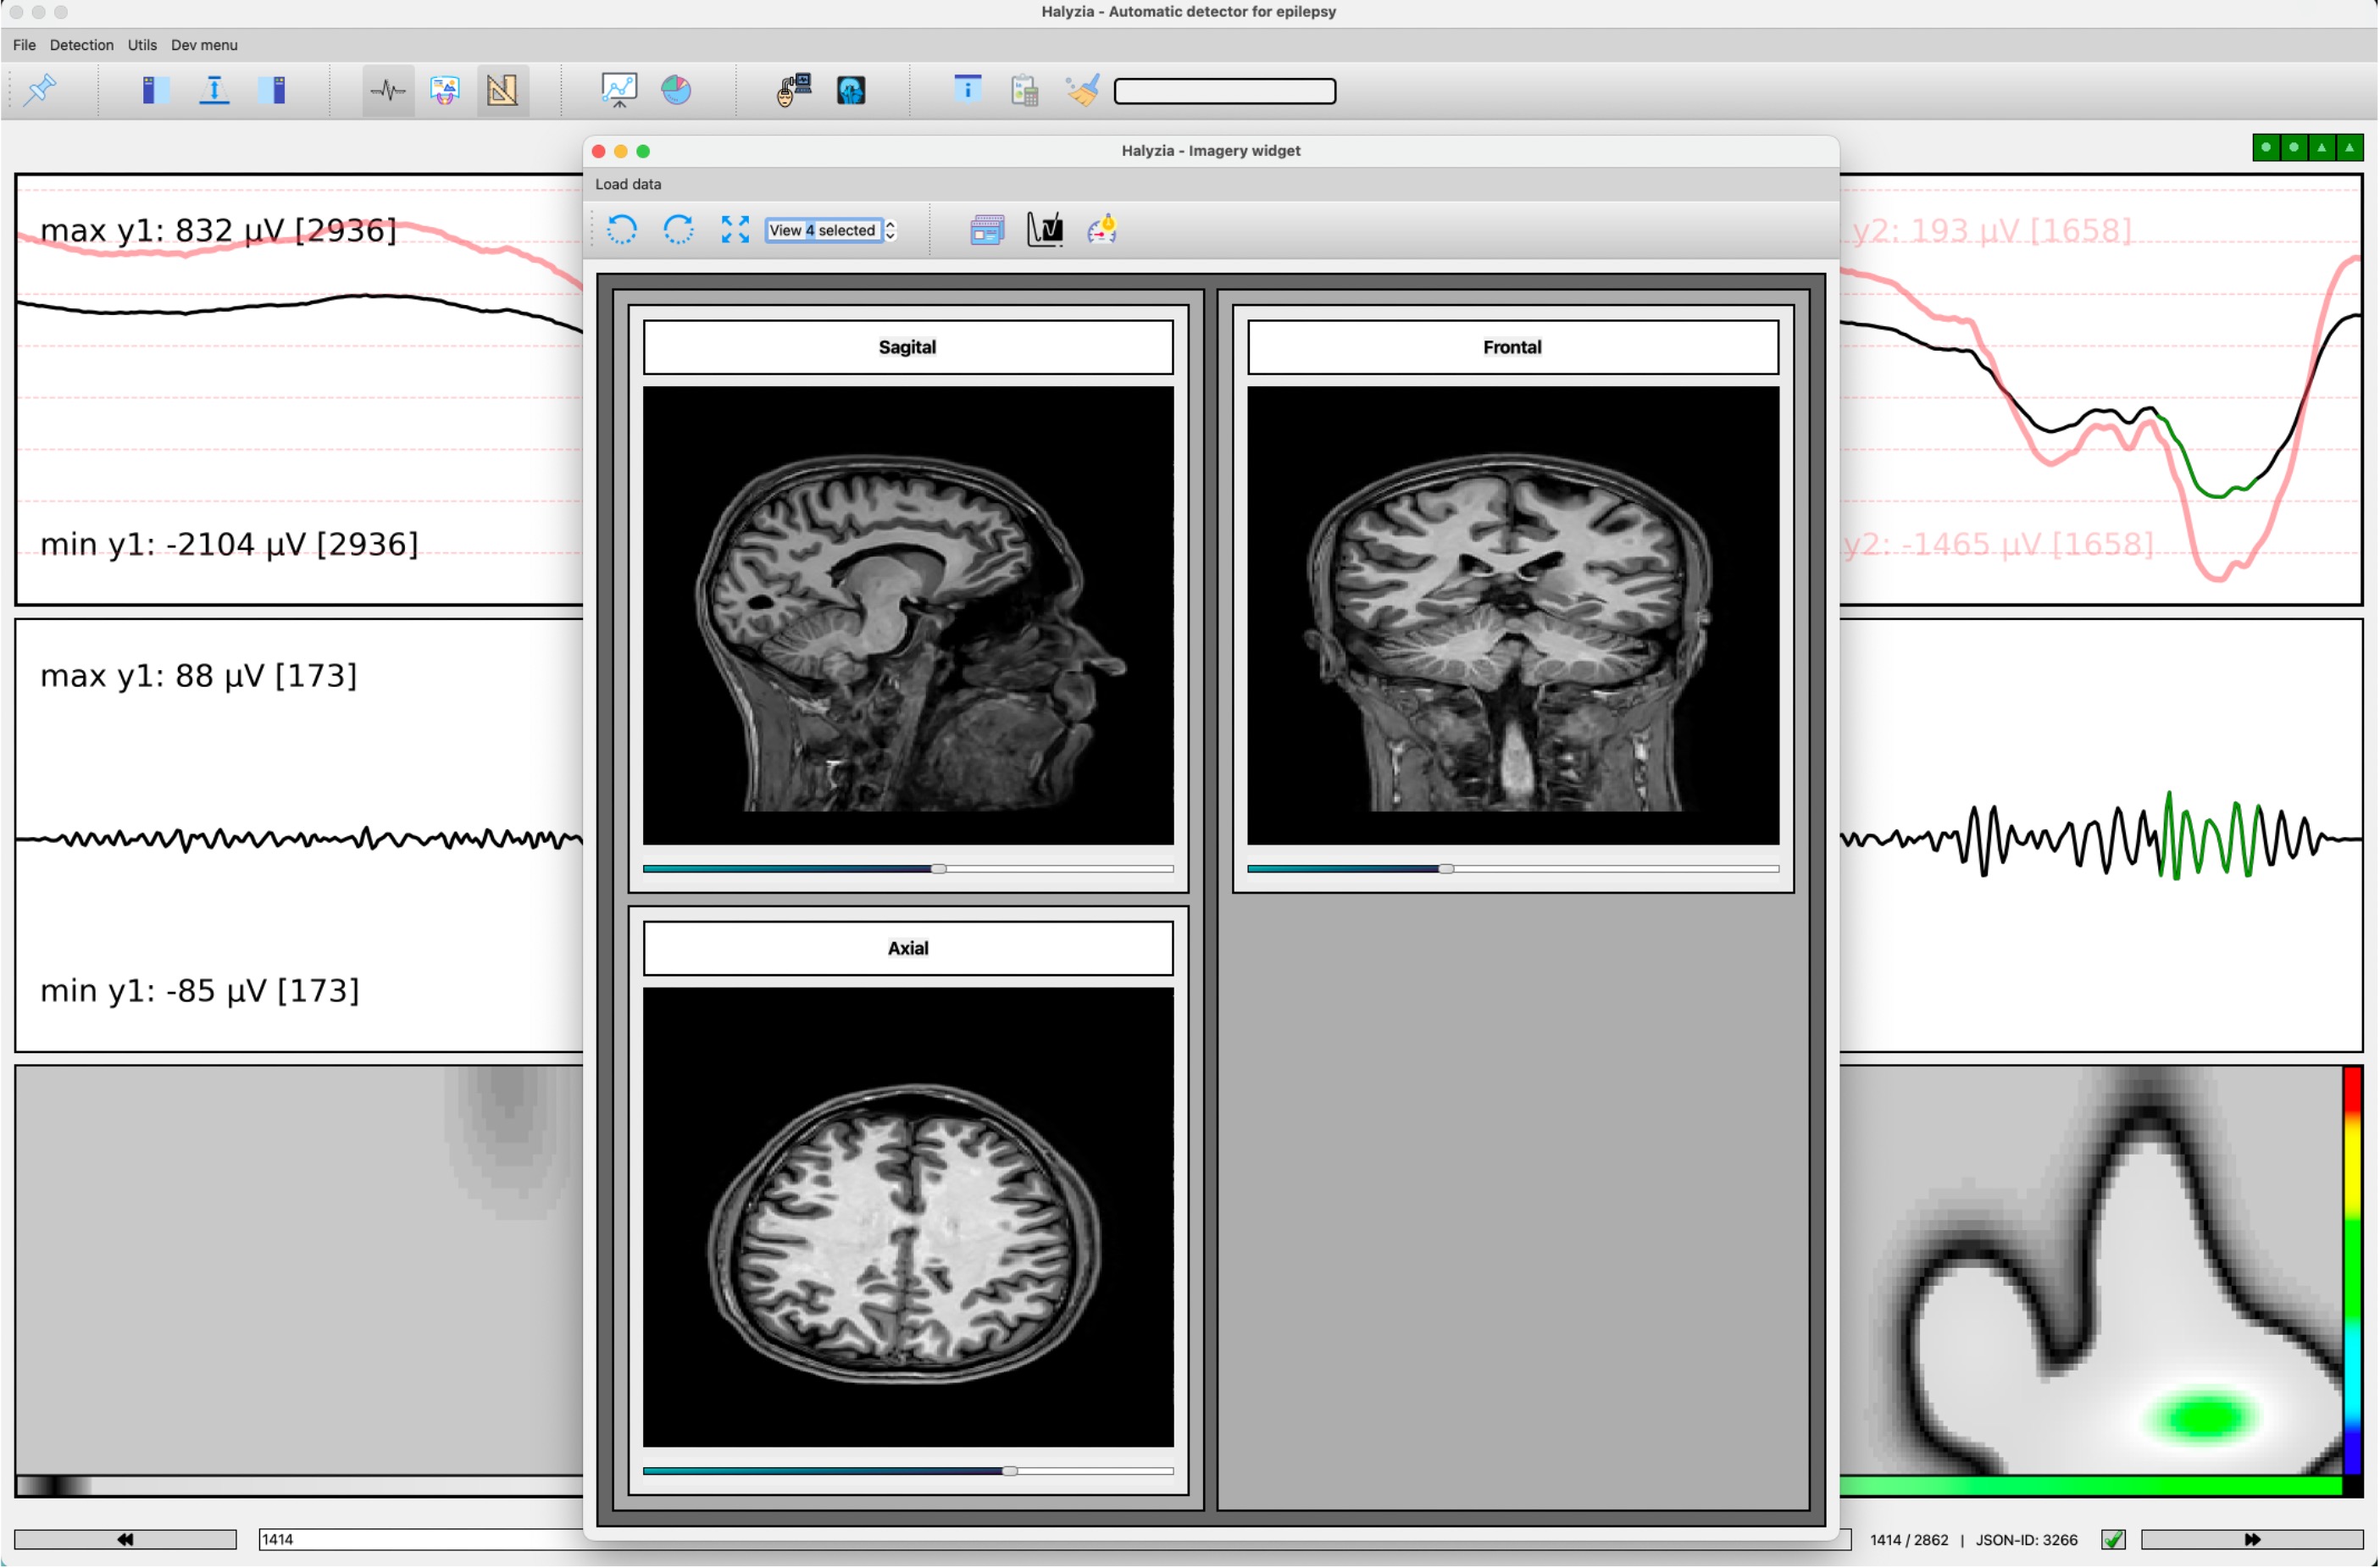Screen dimensions: 2380x1568
Task: Click the View 4 selected spinbox arrows
Action: pyautogui.click(x=890, y=230)
